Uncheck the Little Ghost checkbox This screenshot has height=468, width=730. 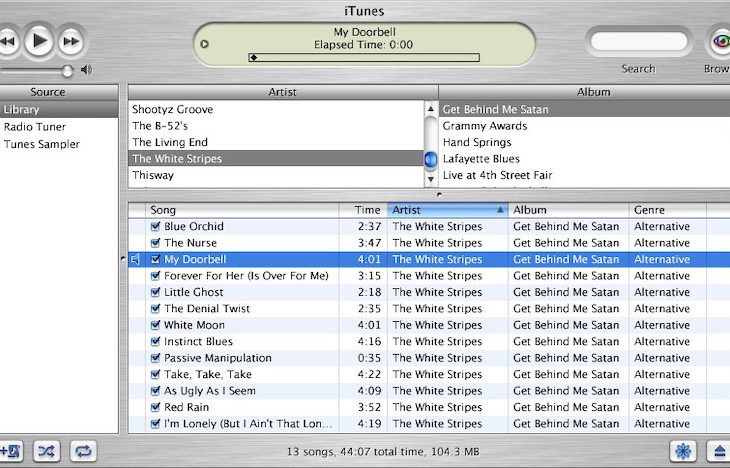pyautogui.click(x=155, y=292)
